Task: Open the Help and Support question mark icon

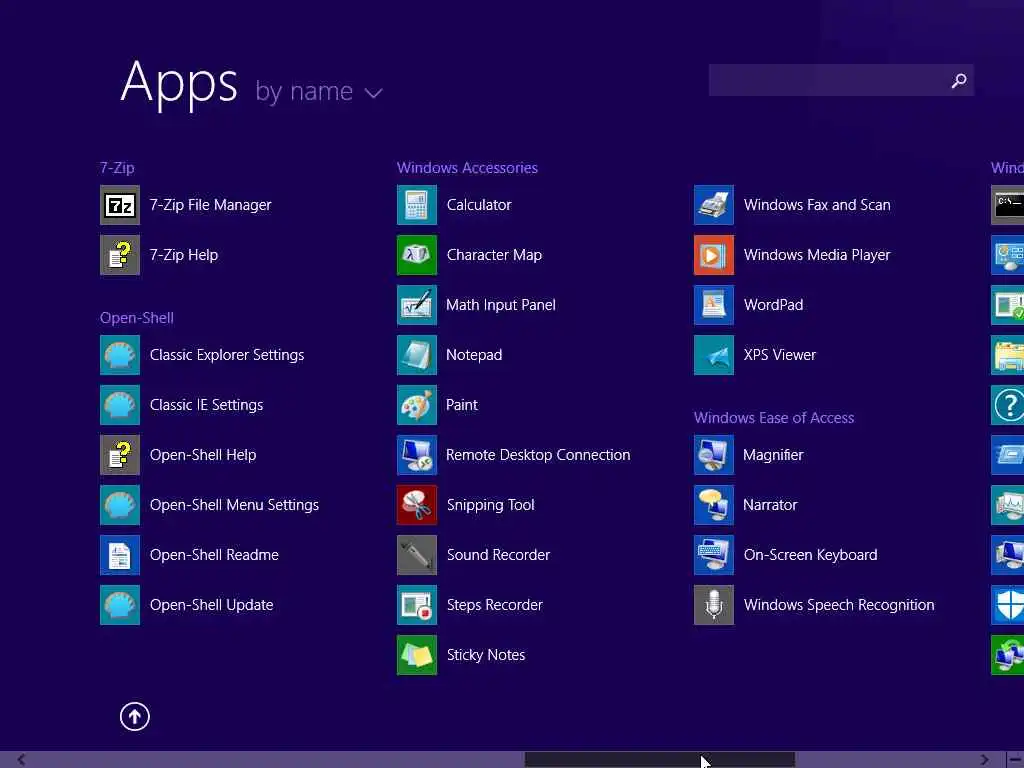Action: [x=1008, y=405]
